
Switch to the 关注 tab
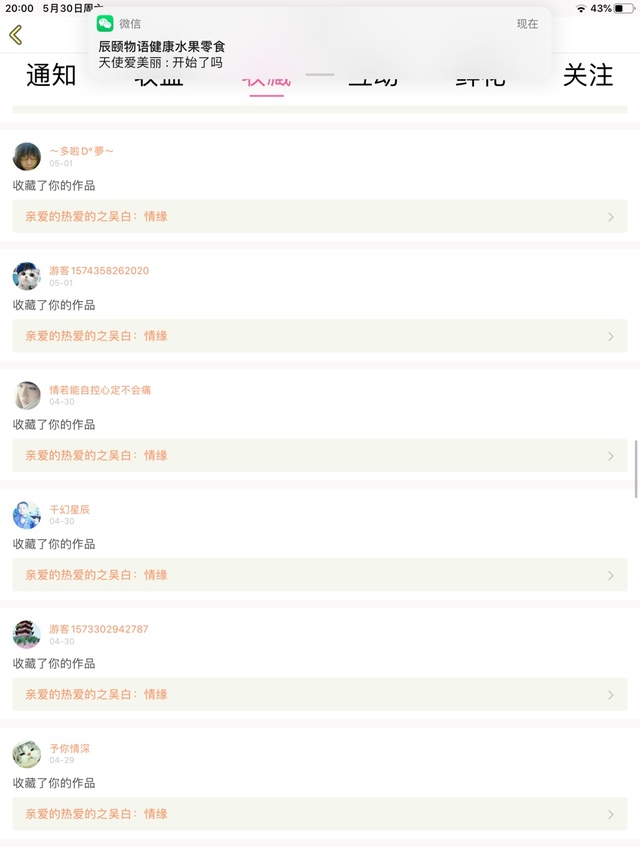click(588, 75)
